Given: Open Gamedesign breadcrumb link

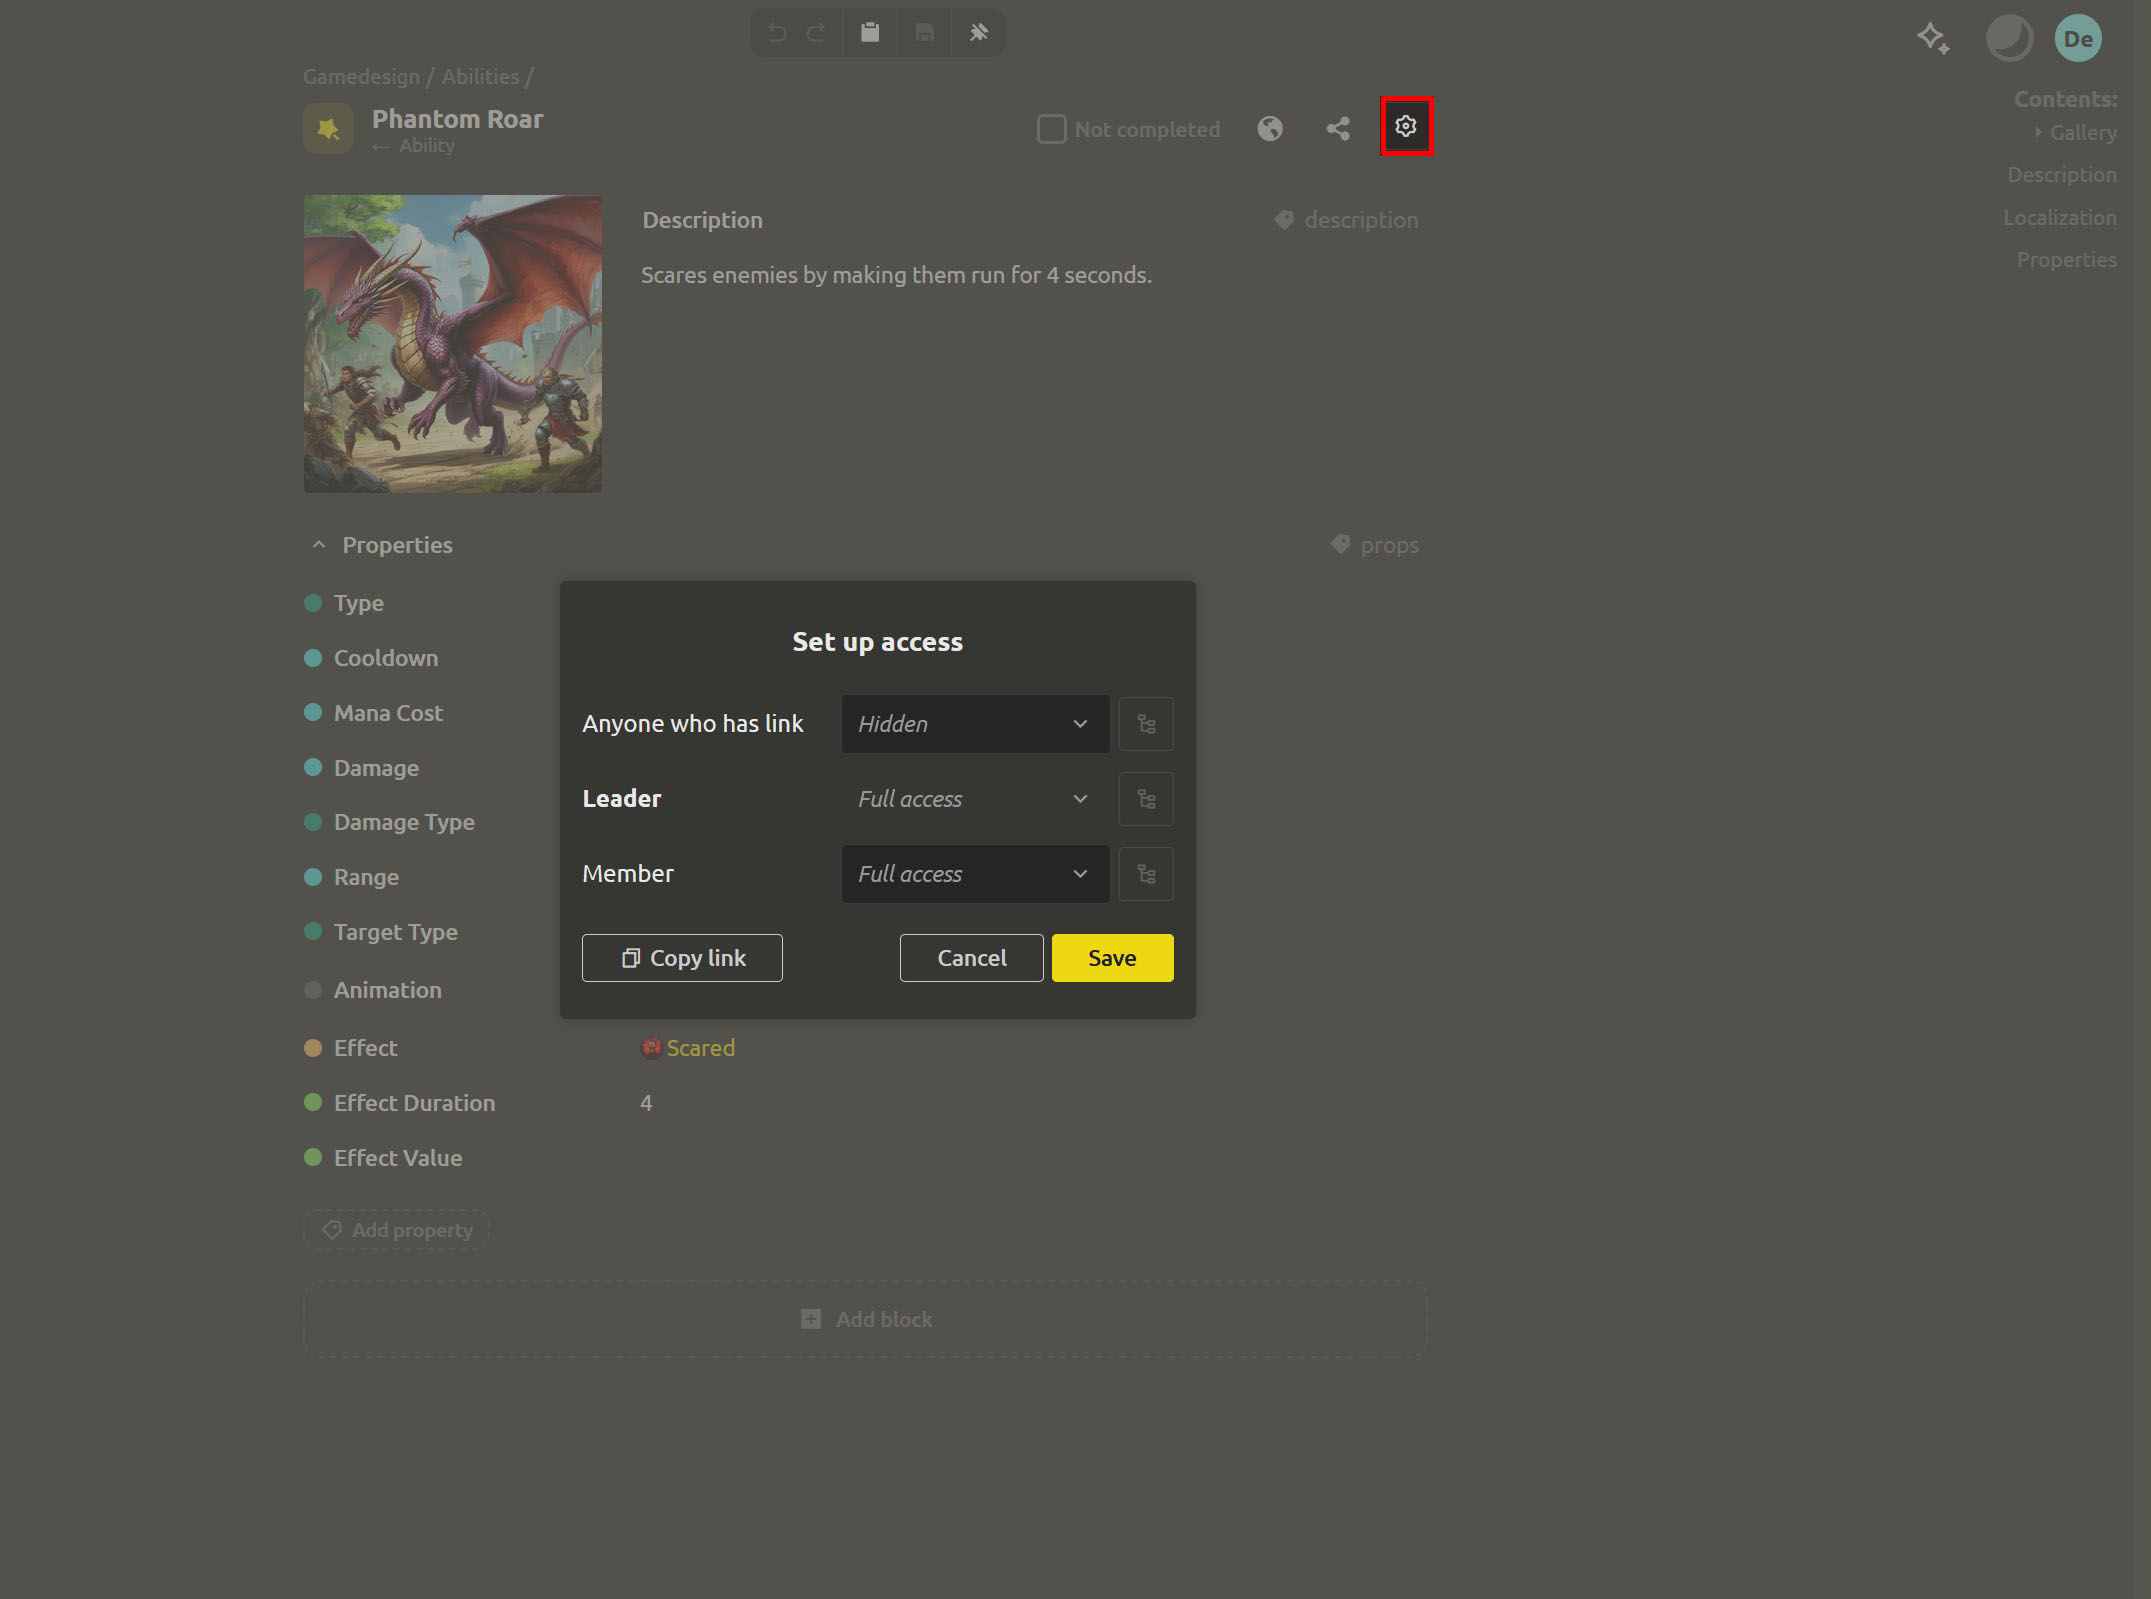Looking at the screenshot, I should click(361, 77).
